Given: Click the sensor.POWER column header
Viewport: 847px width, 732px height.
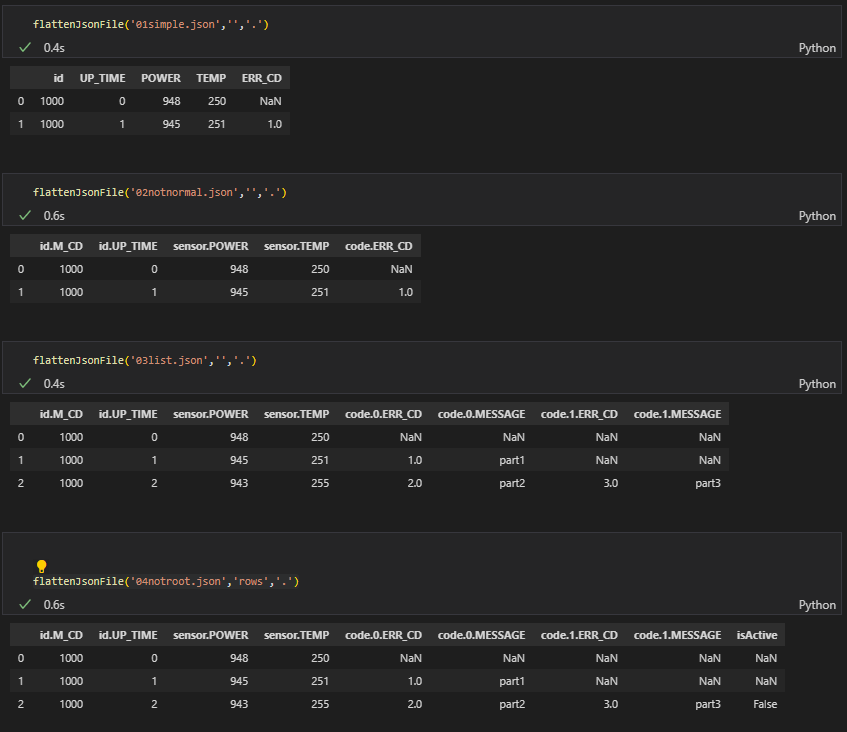Looking at the screenshot, I should point(210,245).
